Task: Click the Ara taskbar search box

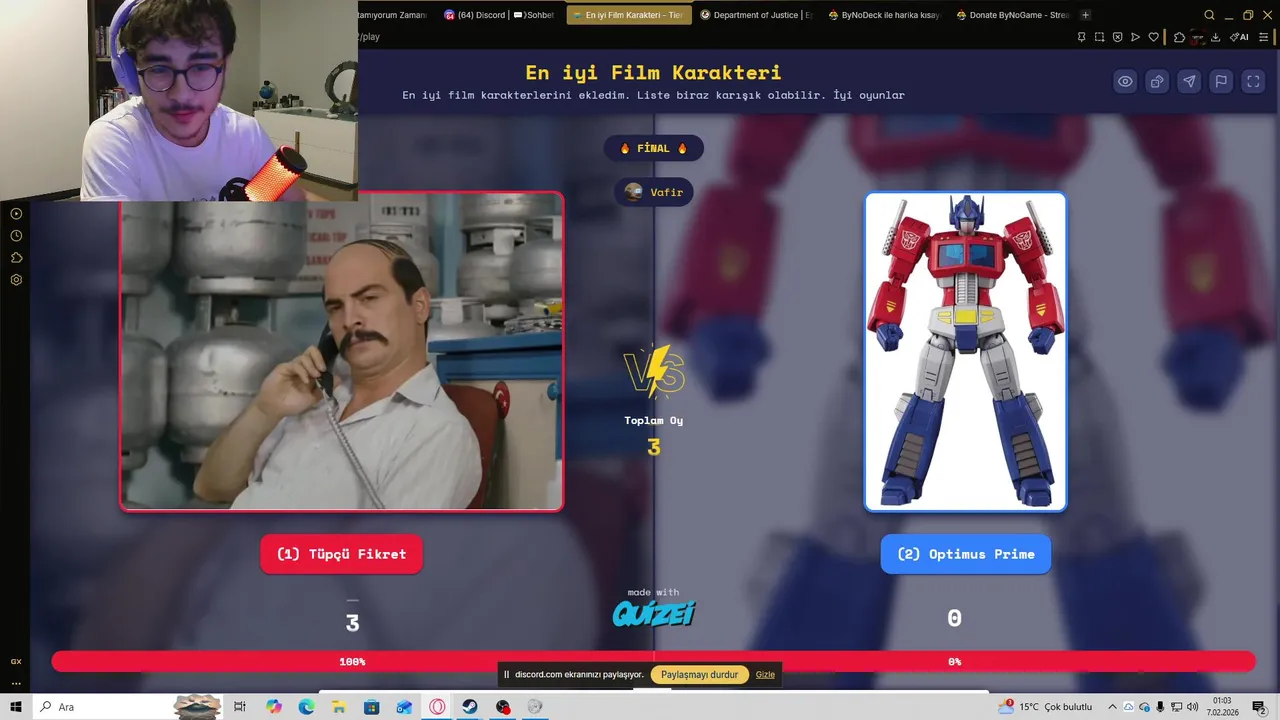Action: (128, 707)
